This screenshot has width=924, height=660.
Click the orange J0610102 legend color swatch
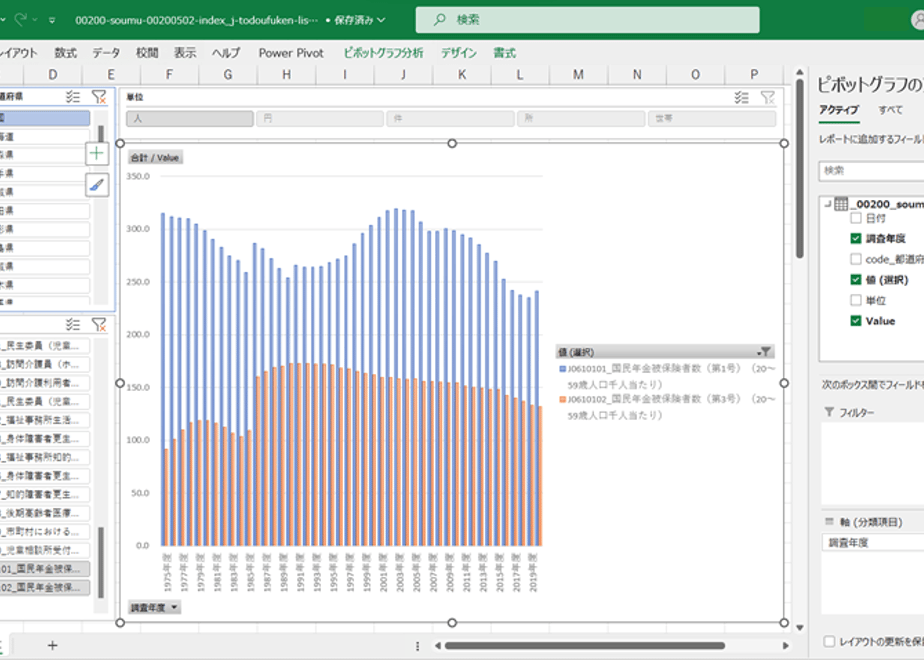point(563,400)
